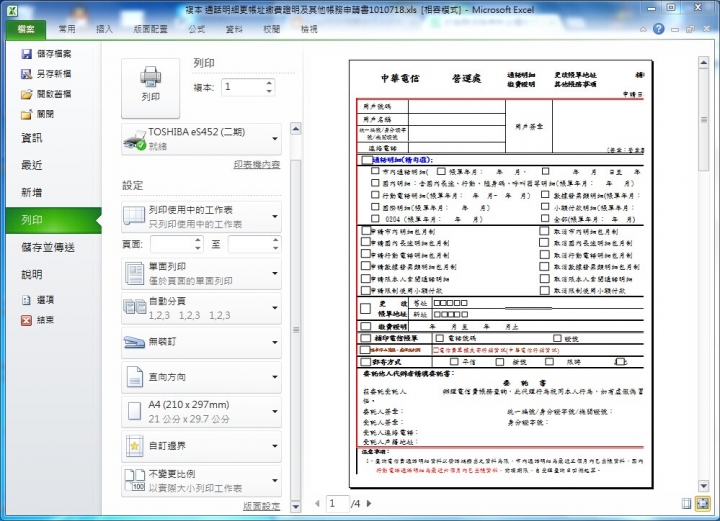Click the copies number input field
720x521 pixels.
(243, 87)
